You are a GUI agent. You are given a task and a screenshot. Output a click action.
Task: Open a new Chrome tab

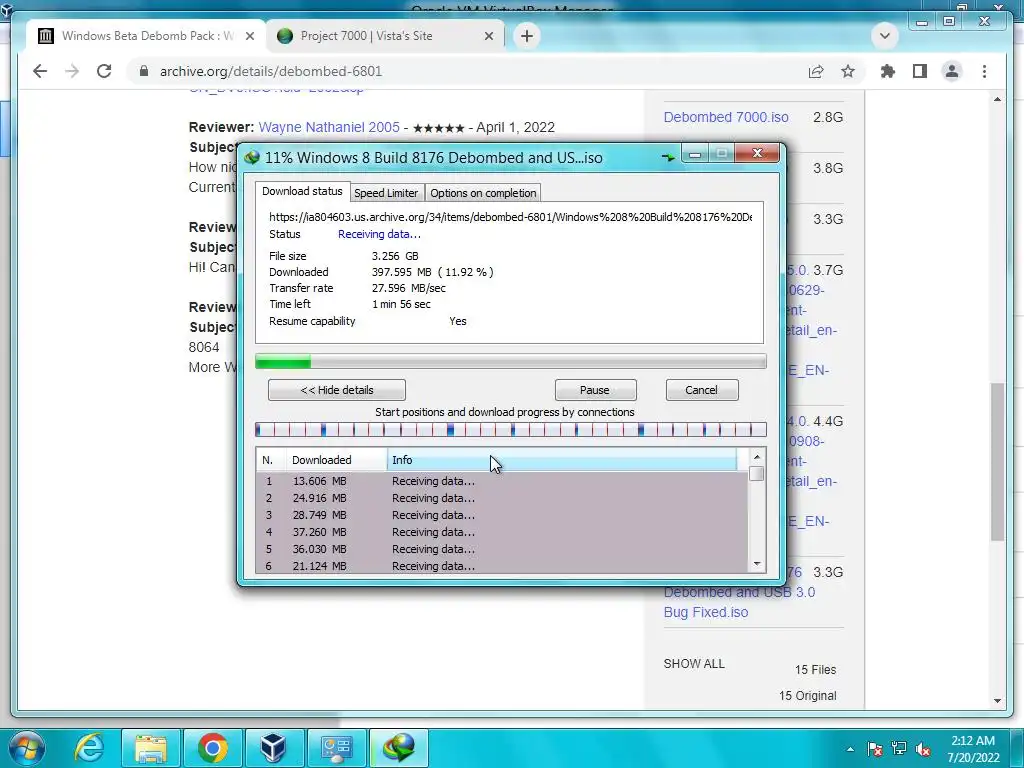coord(527,36)
